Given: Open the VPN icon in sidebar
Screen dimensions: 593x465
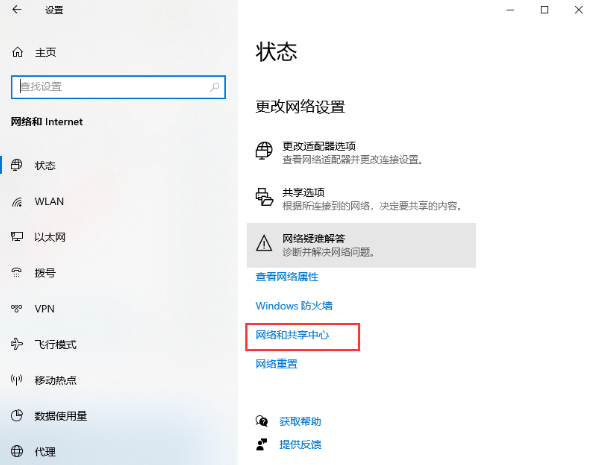Looking at the screenshot, I should 17,308.
